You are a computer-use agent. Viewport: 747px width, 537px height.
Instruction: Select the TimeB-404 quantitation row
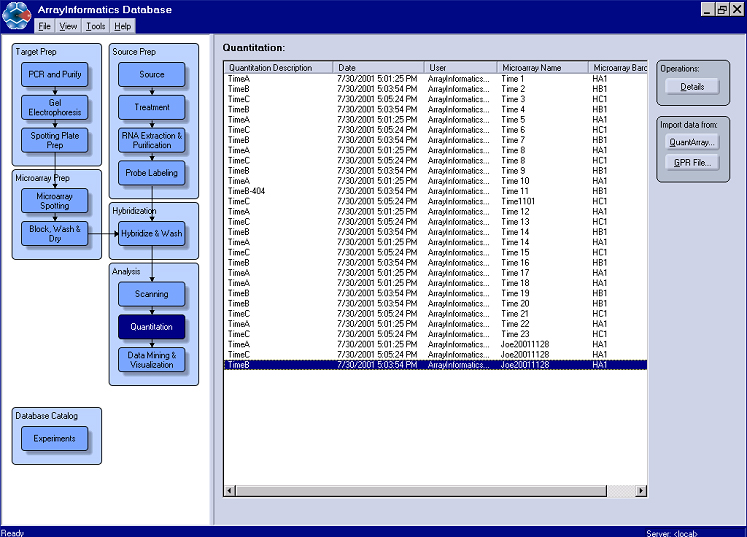pyautogui.click(x=435, y=191)
